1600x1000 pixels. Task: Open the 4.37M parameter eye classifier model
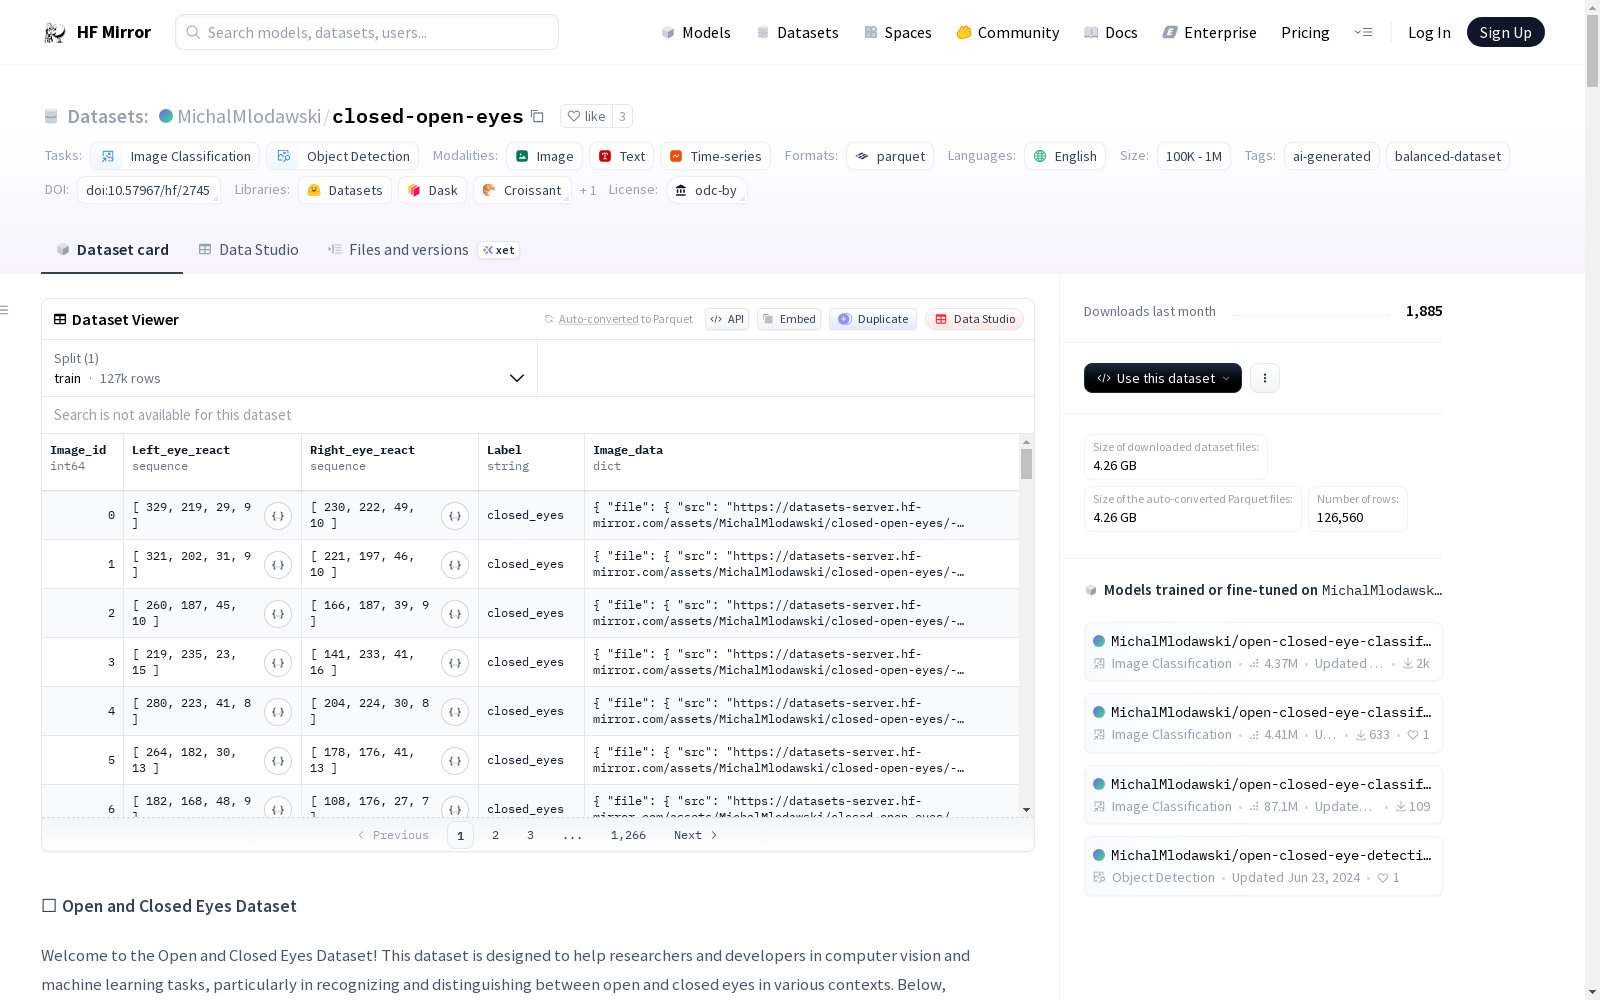(1263, 652)
